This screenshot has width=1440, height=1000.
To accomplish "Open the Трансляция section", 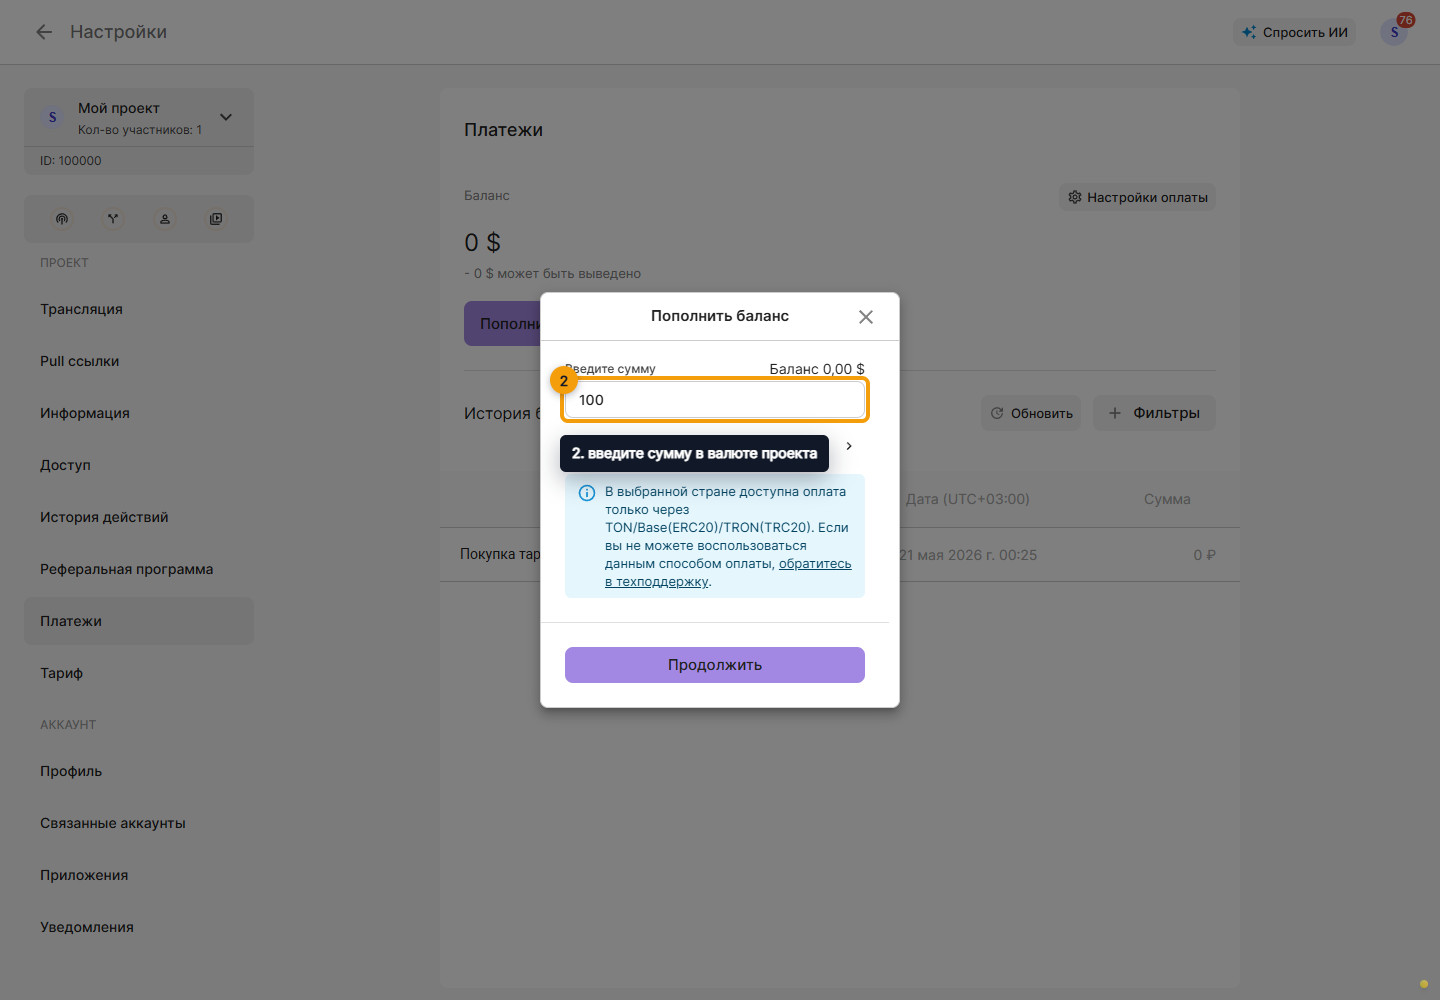I will click(x=139, y=309).
